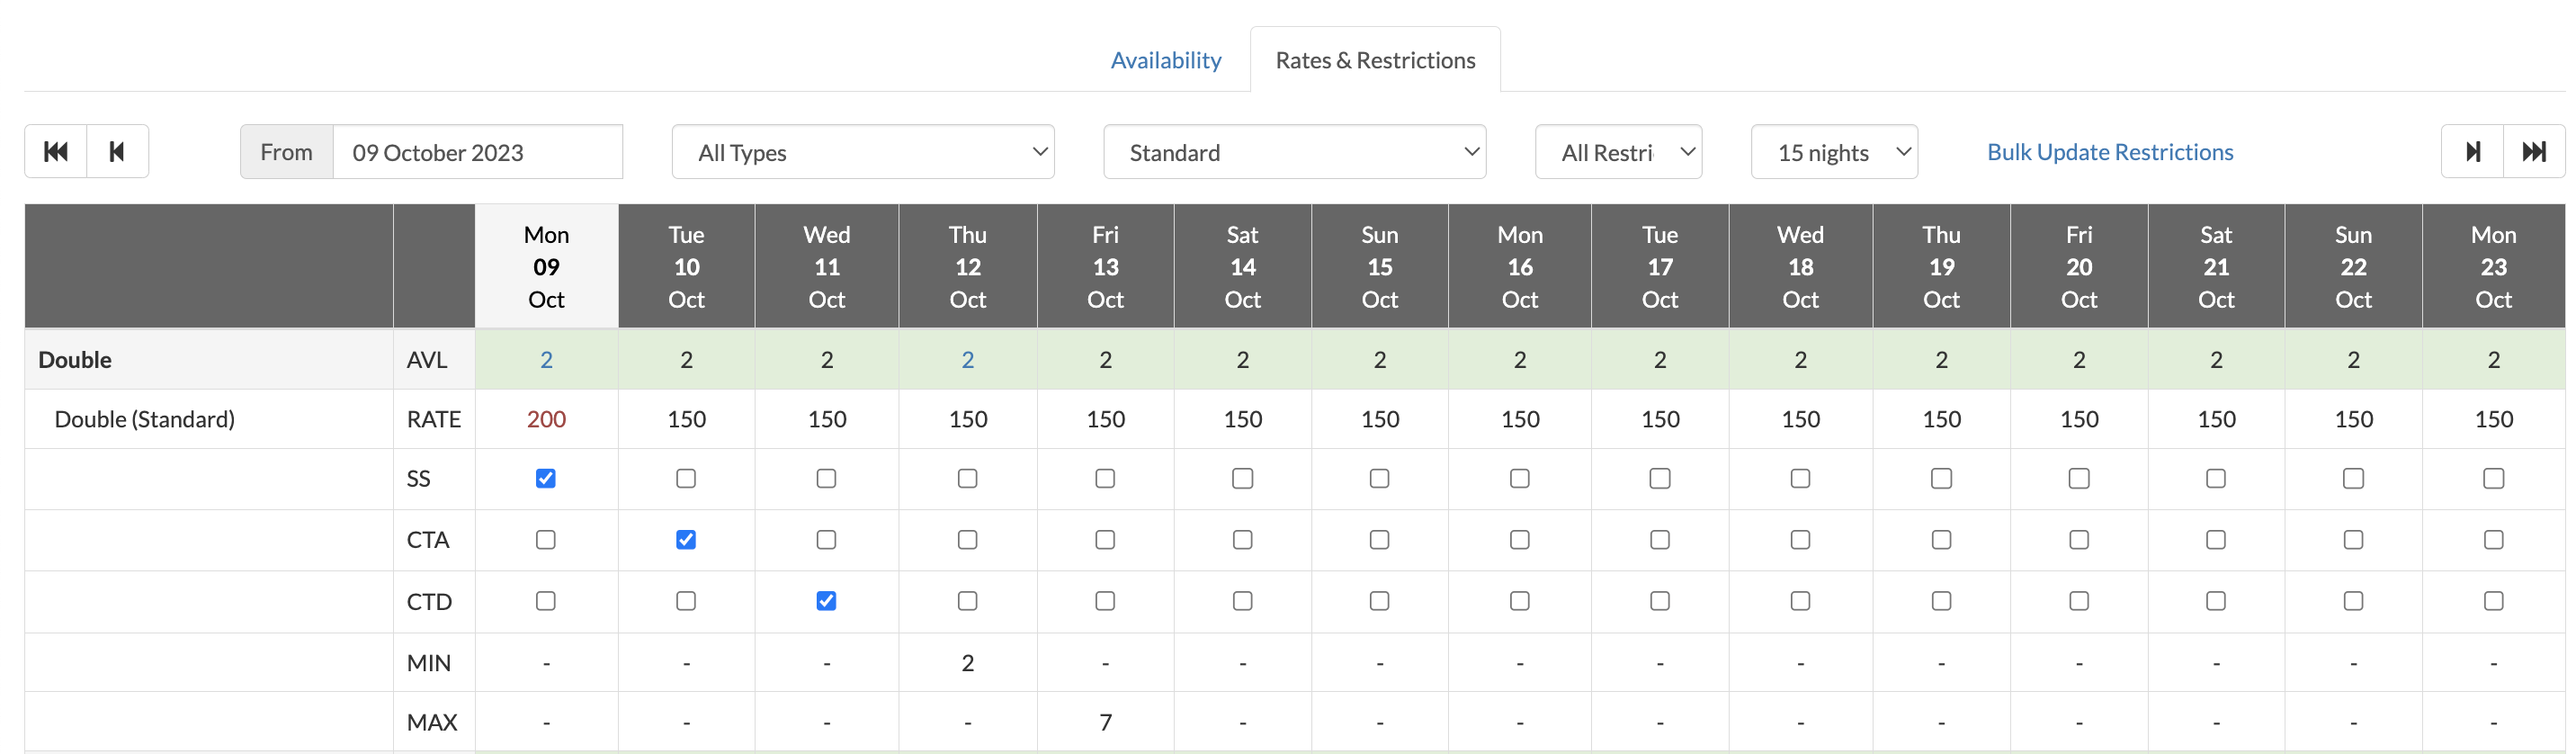
Task: Switch to the Availability tab
Action: (1166, 60)
